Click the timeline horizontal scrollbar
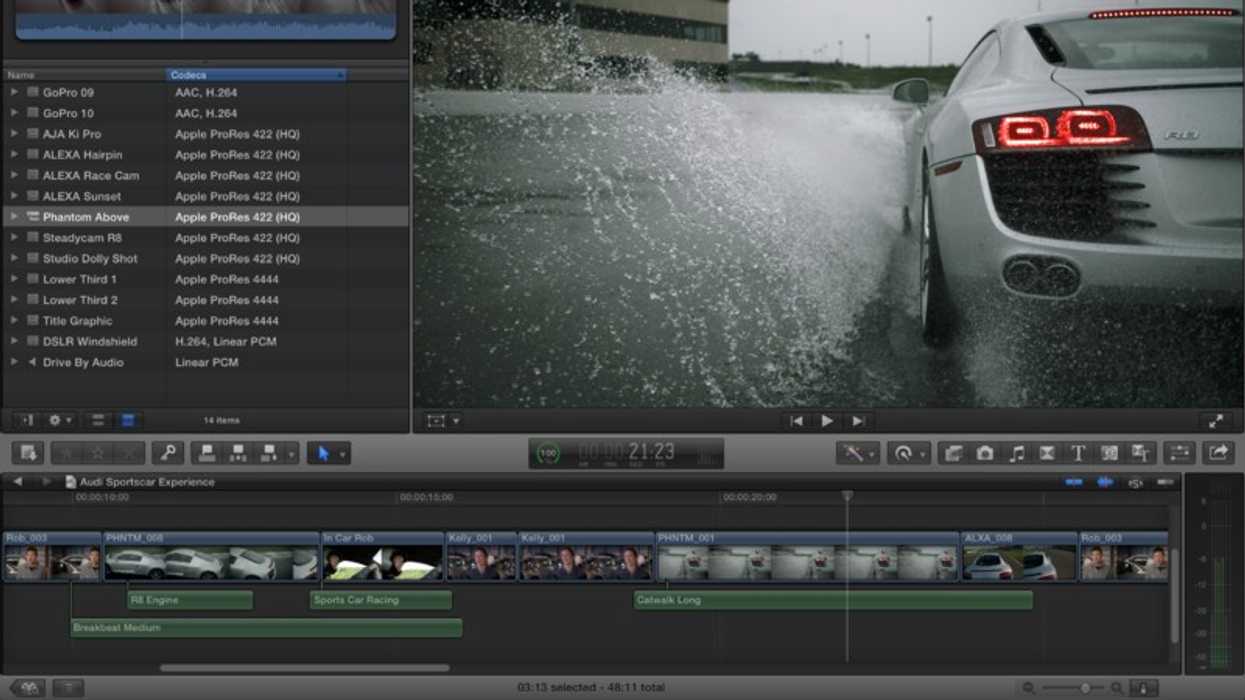Viewport: 1245px width, 700px height. pyautogui.click(x=304, y=668)
